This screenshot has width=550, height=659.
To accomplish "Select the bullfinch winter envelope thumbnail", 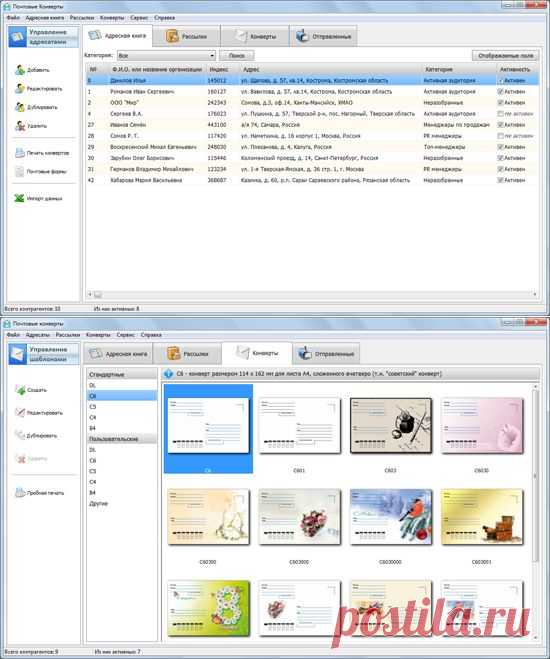I will 391,517.
